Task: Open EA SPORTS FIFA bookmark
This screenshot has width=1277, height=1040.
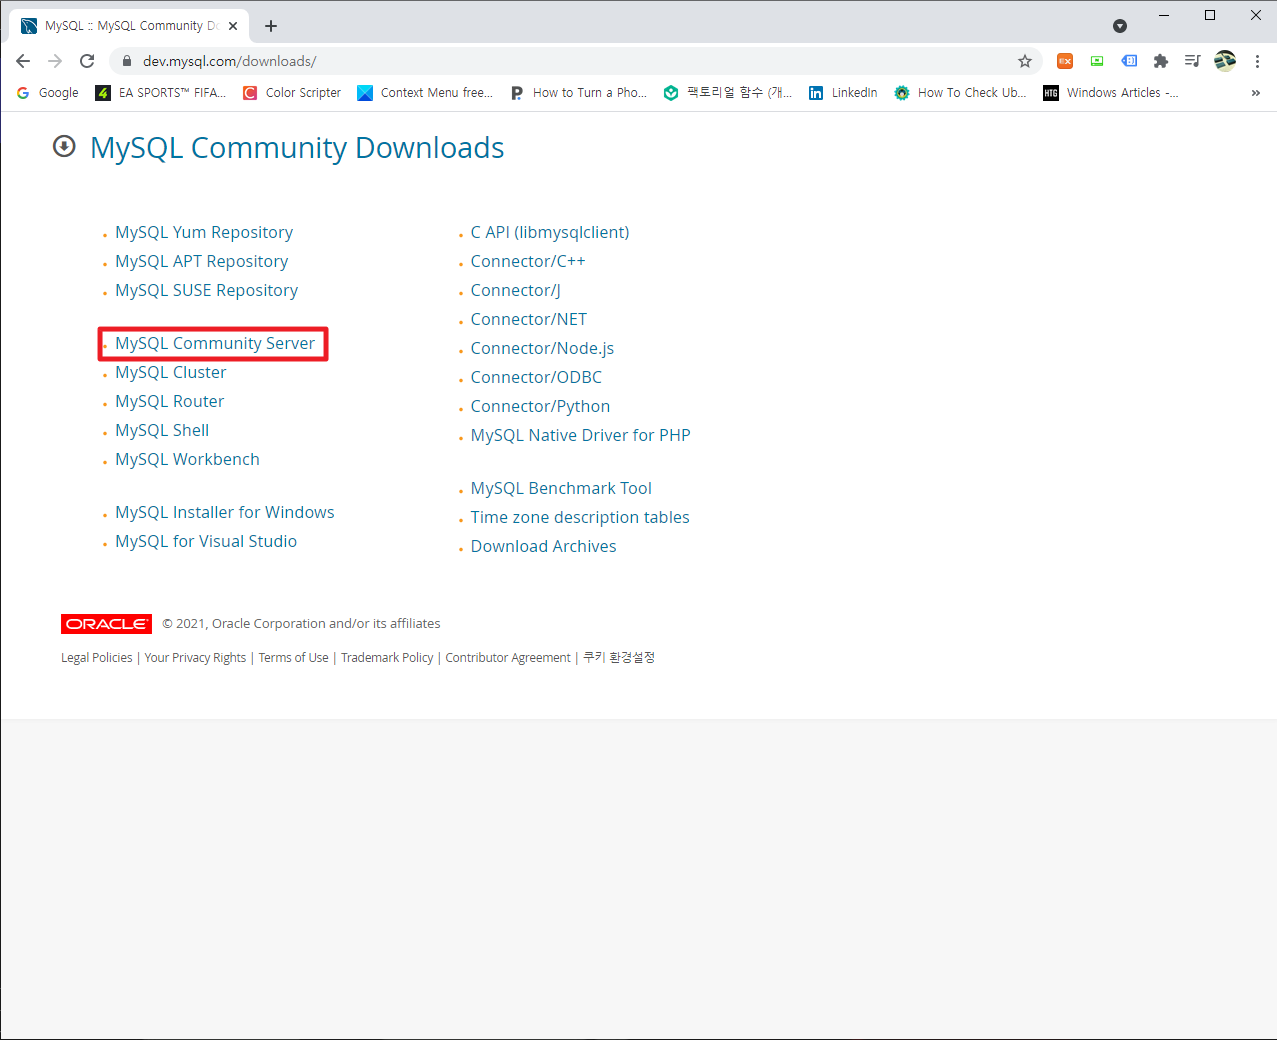Action: pos(161,93)
